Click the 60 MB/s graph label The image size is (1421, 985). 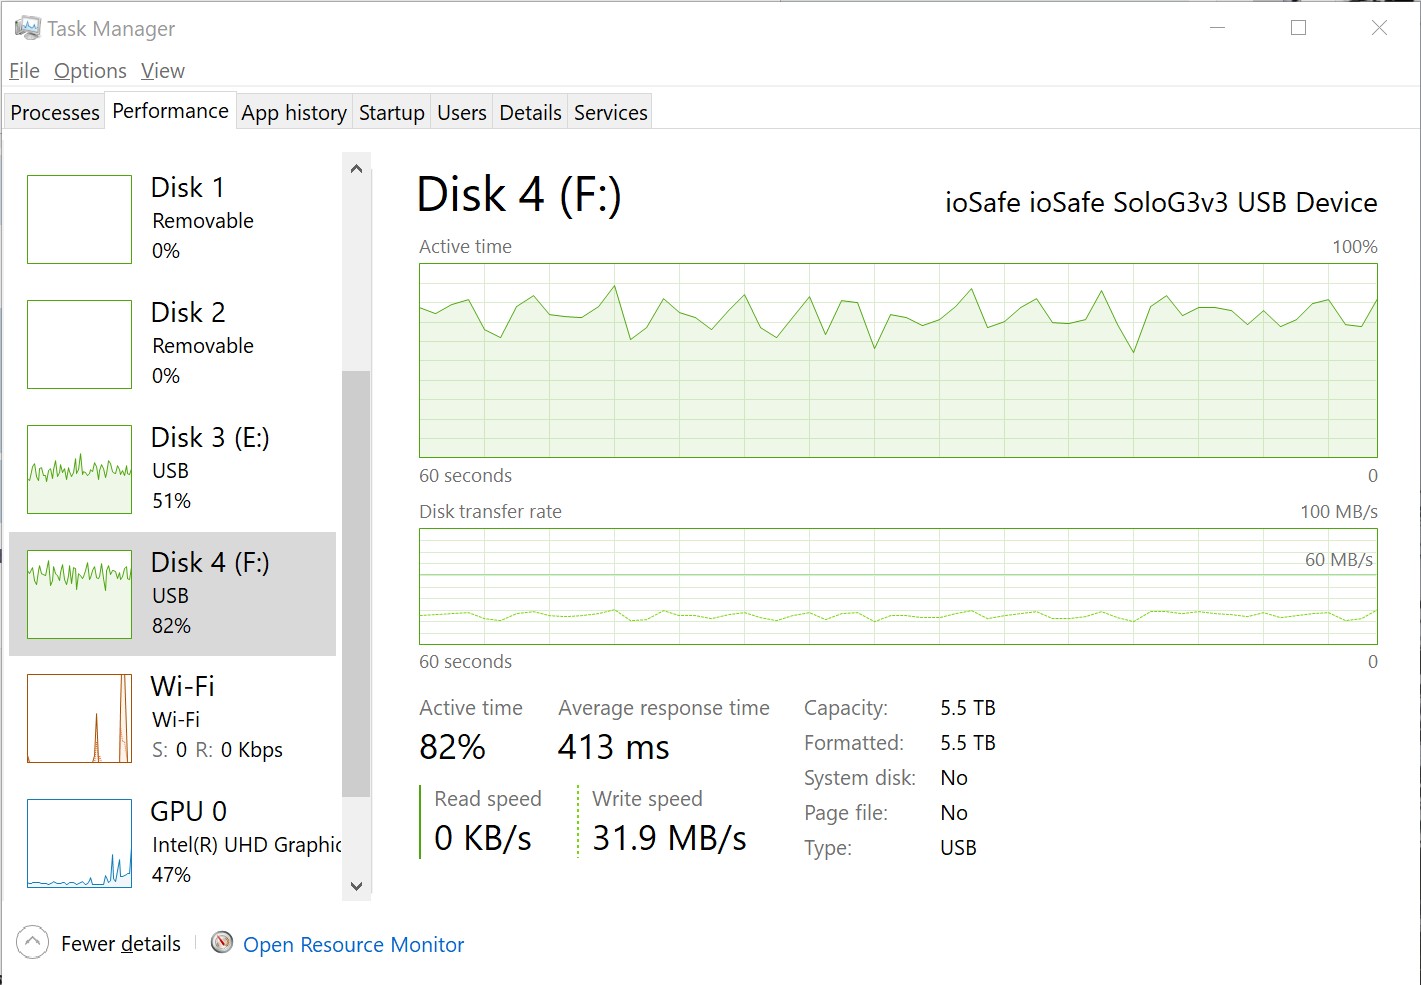pos(1338,560)
